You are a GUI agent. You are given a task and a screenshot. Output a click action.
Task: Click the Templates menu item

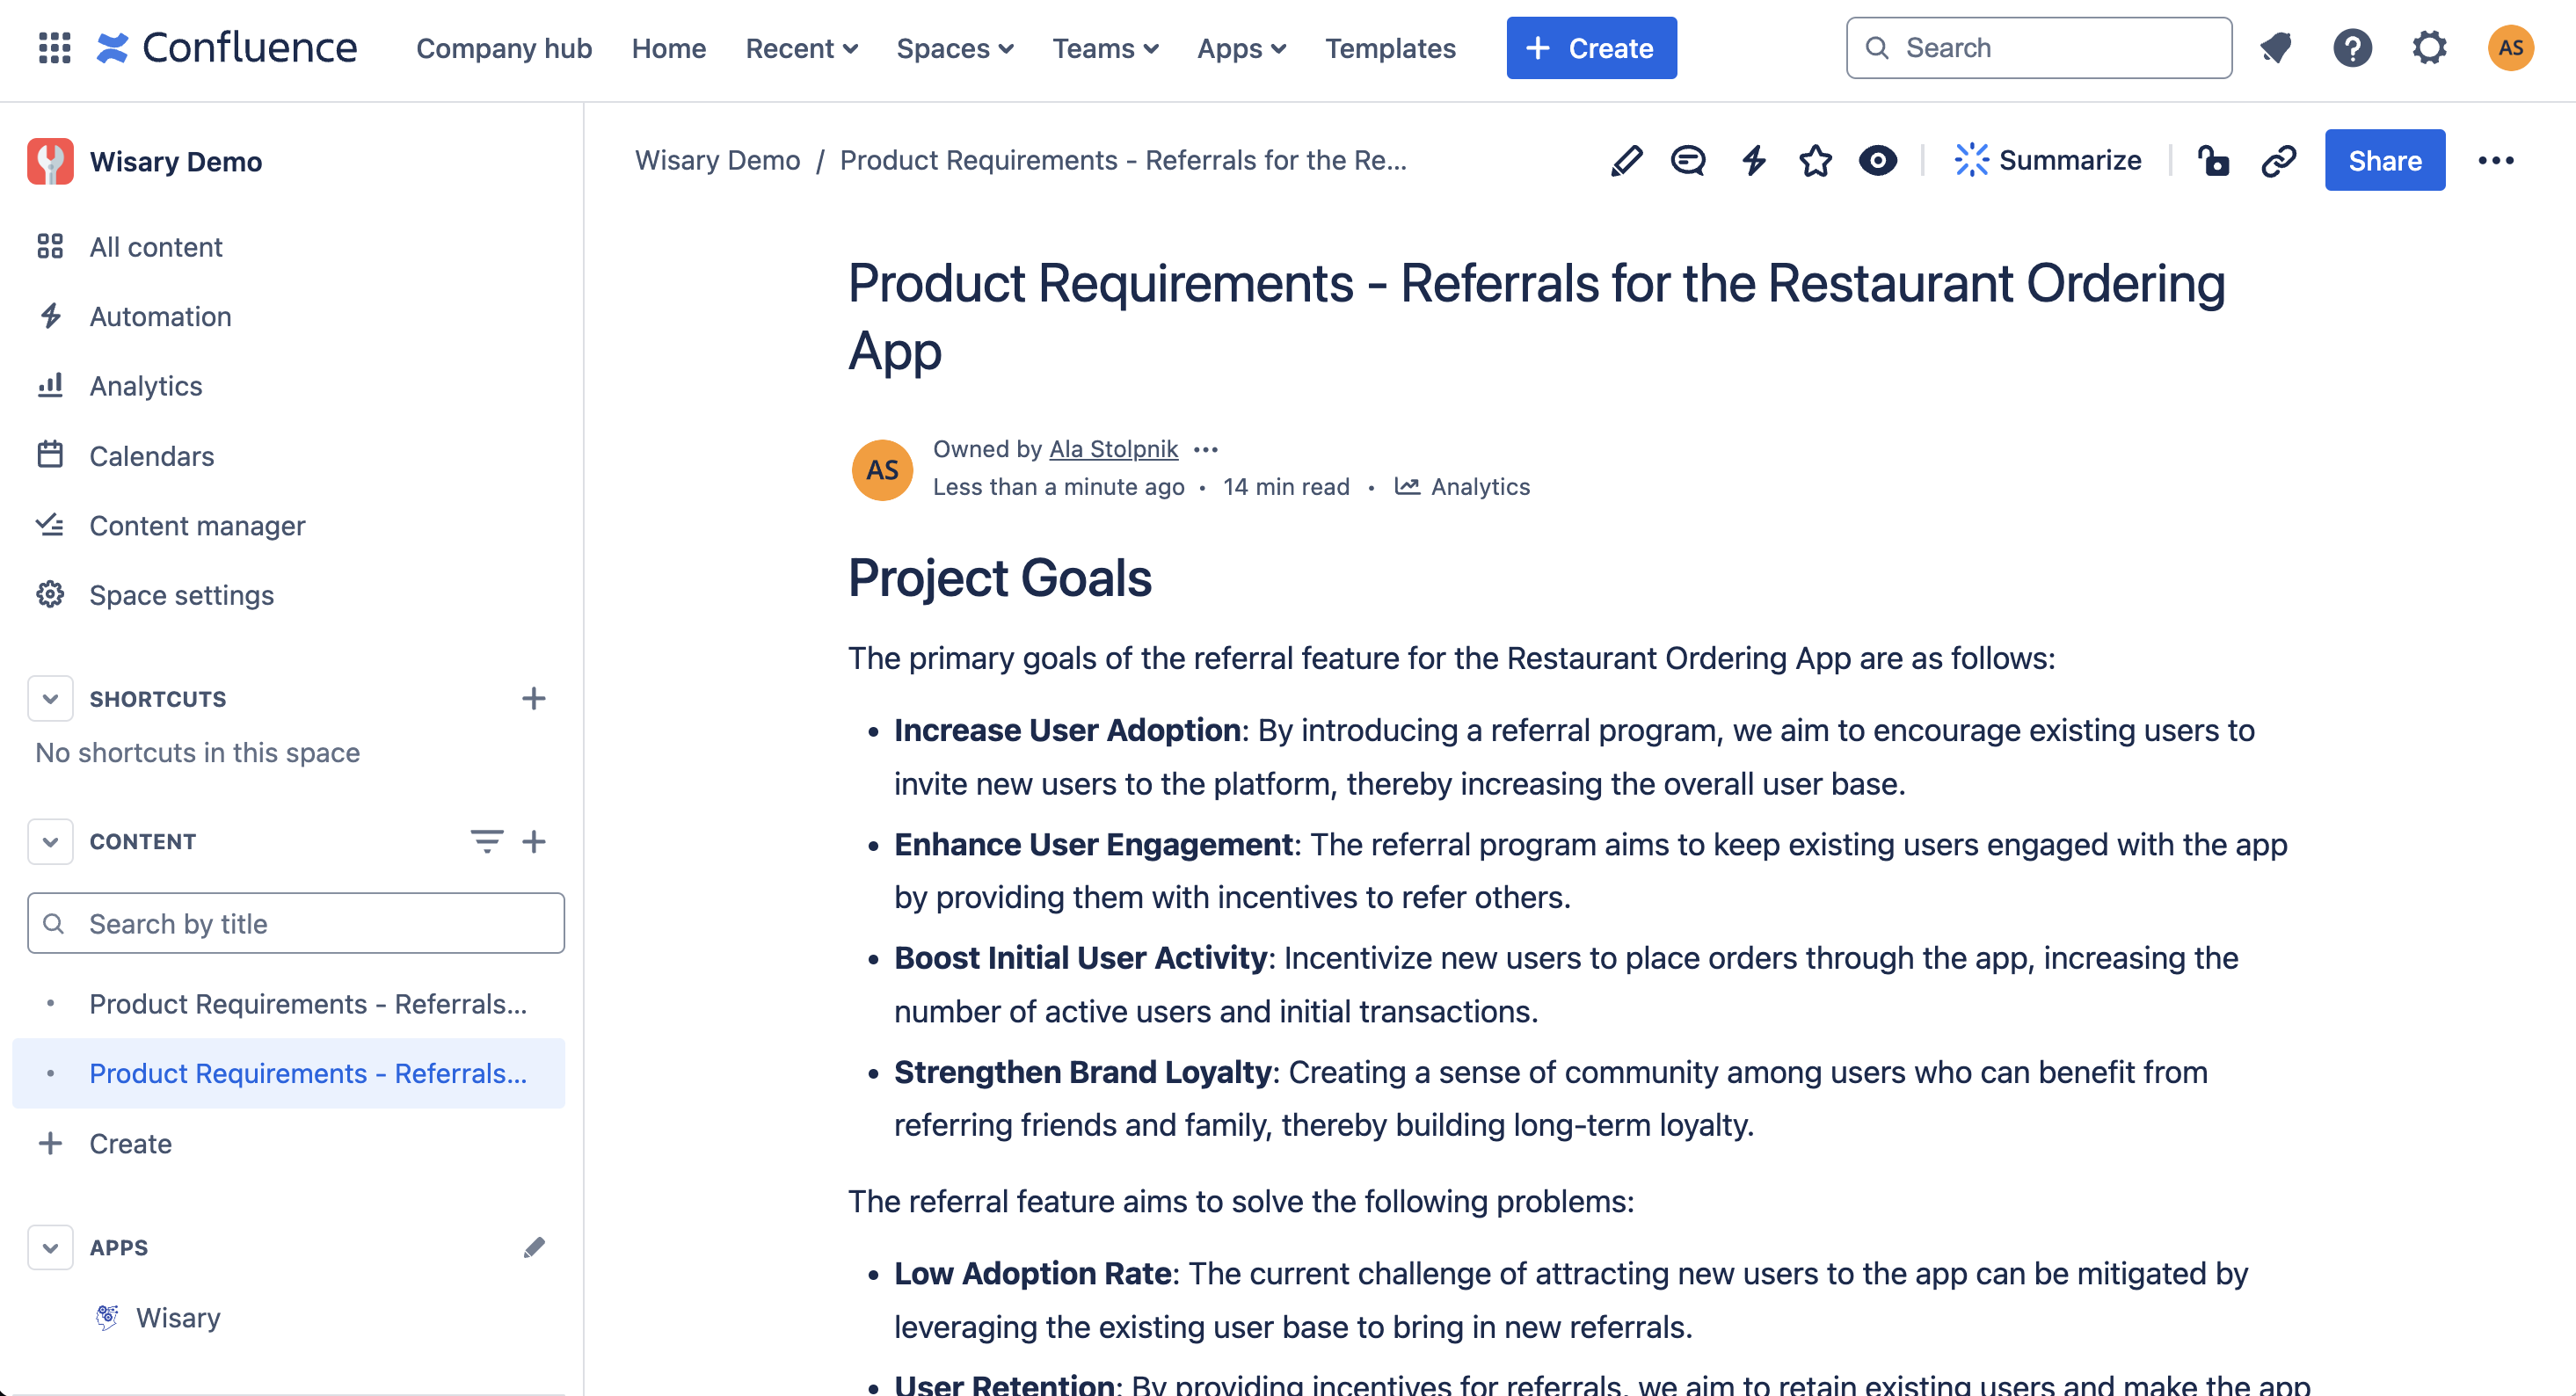1390,47
